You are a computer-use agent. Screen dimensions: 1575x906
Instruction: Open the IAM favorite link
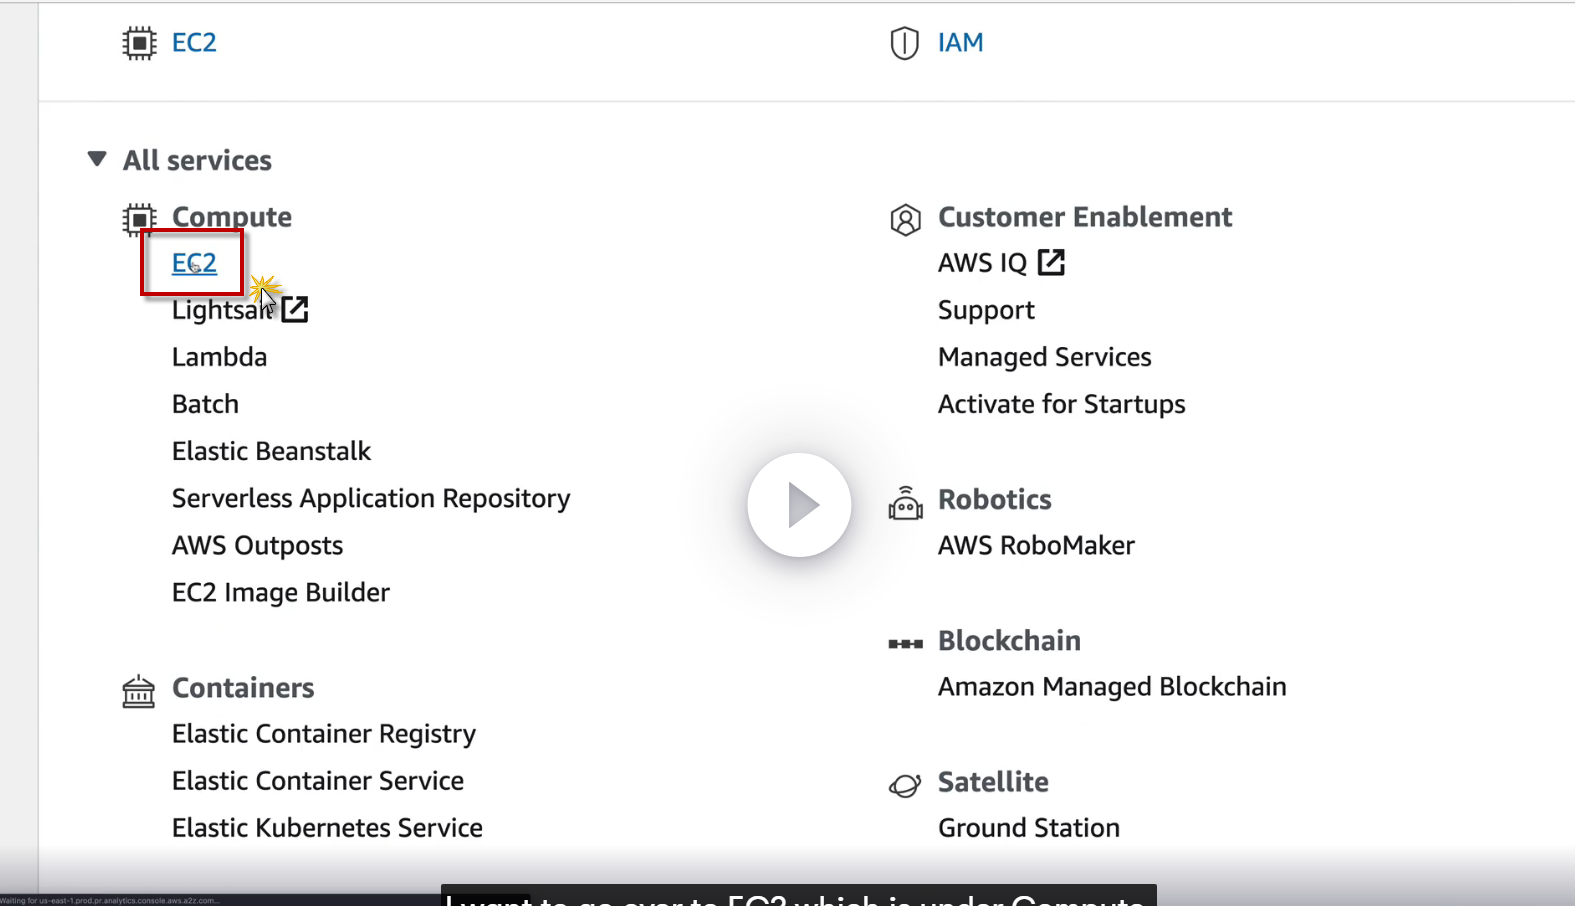[x=960, y=43]
